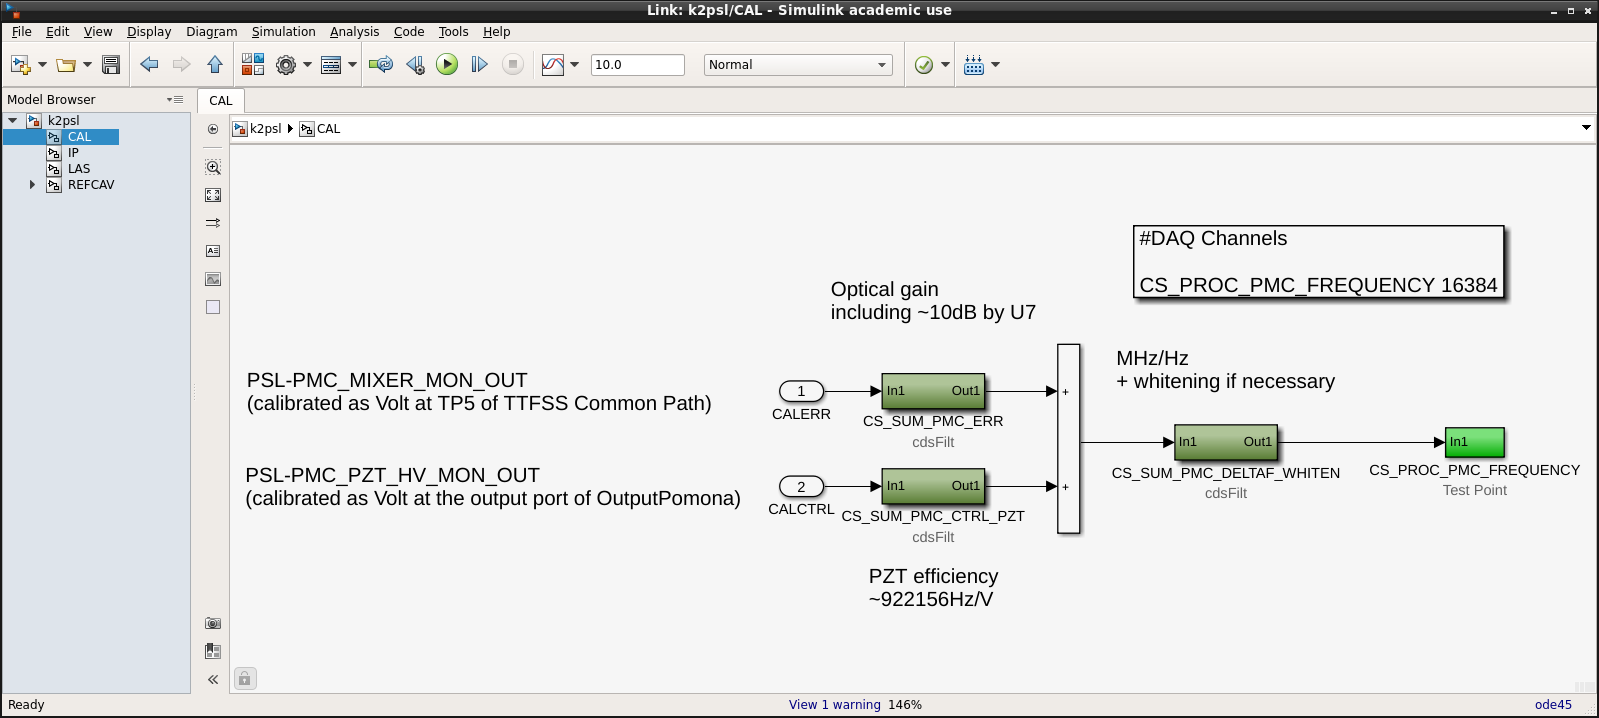This screenshot has height=718, width=1599.
Task: Expand the Model Explorer dropdown arrow
Action: click(352, 65)
